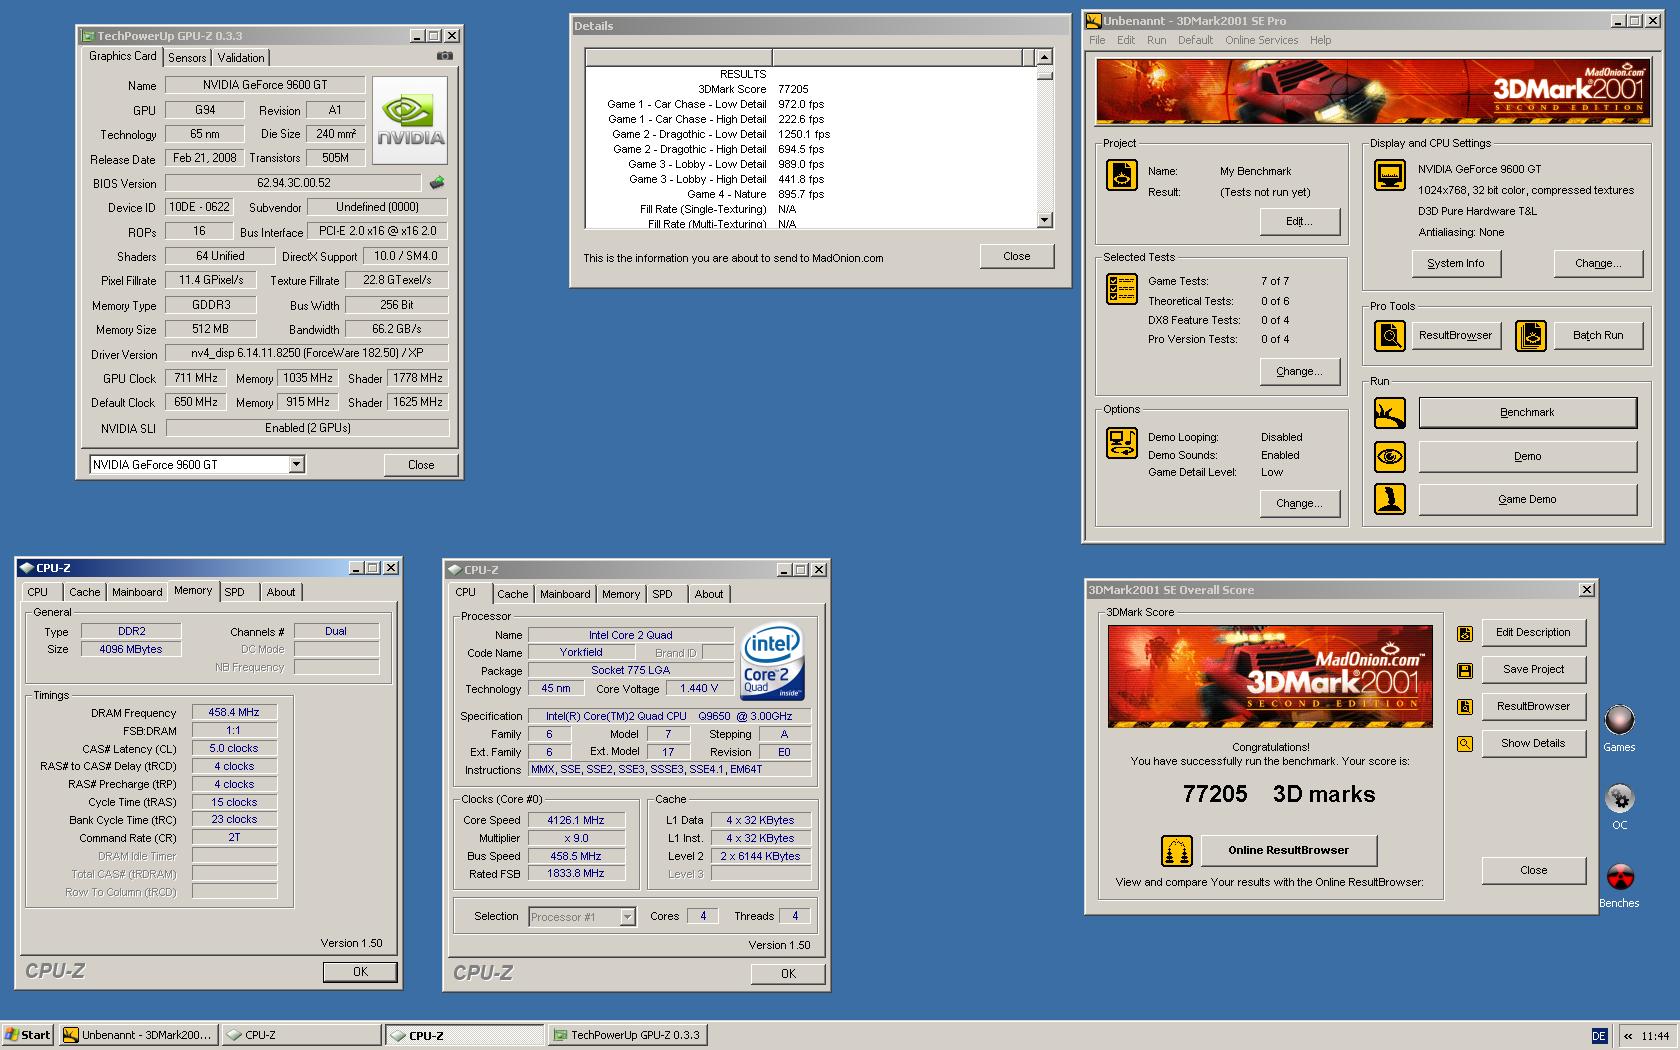1680x1050 pixels.
Task: Open the Help menu in 3DMark2001
Action: point(1320,40)
